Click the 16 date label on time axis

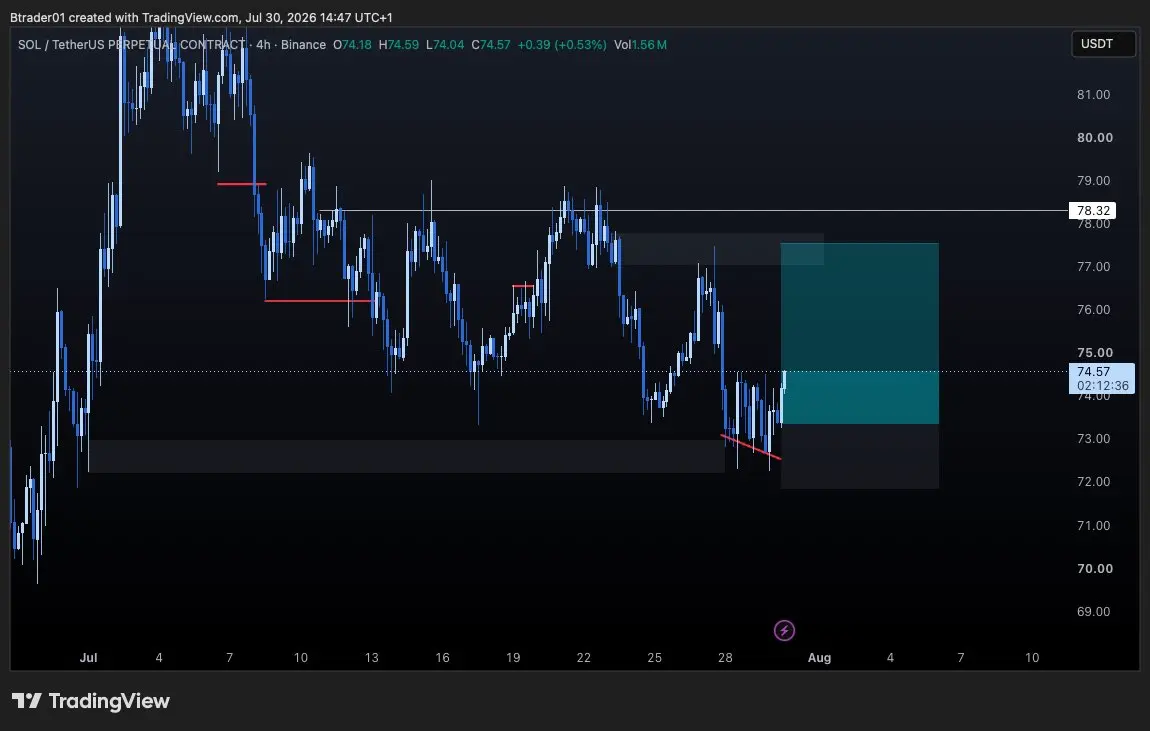442,658
